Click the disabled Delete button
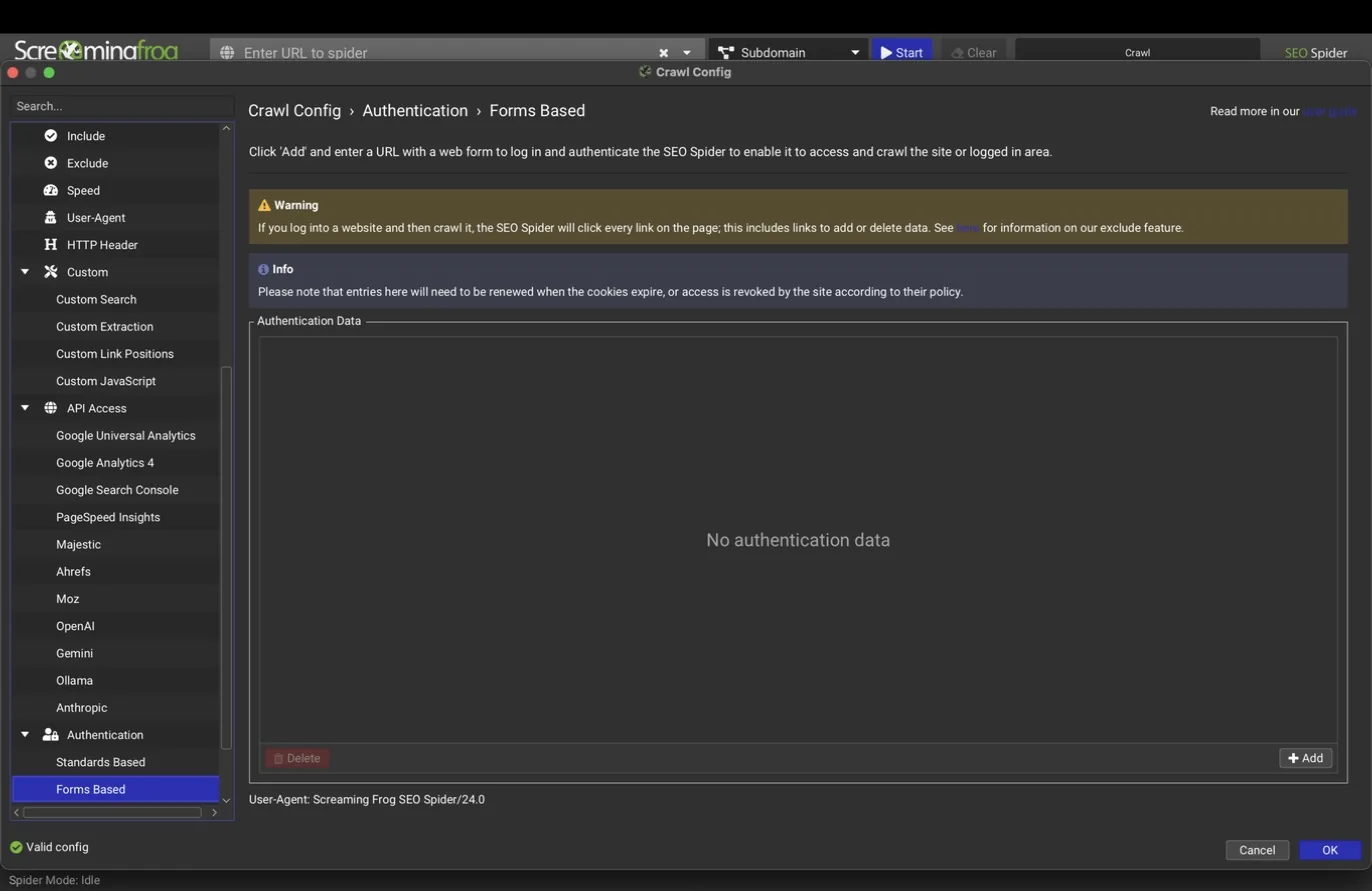 pyautogui.click(x=297, y=758)
